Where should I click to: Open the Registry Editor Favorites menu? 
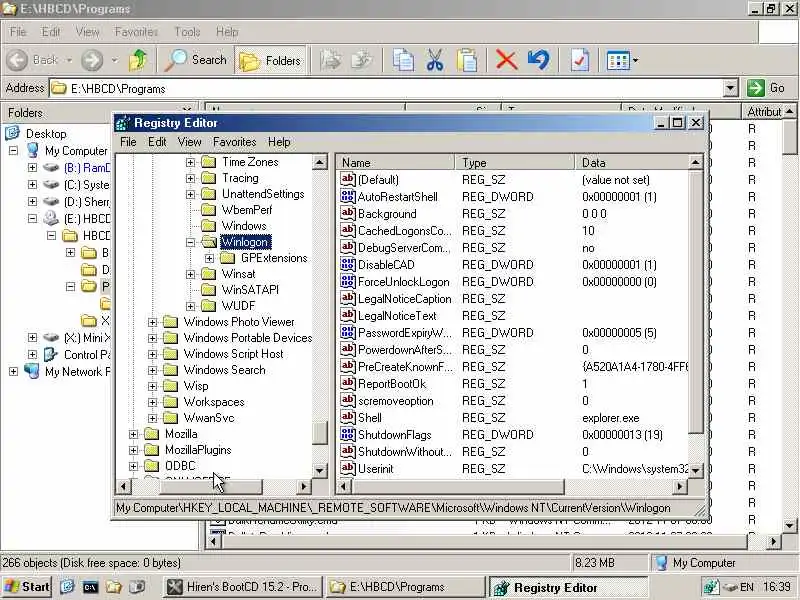pyautogui.click(x=234, y=142)
